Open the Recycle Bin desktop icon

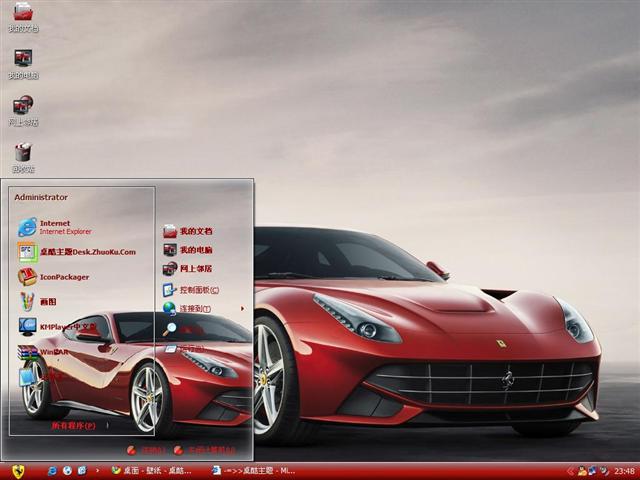[x=23, y=158]
